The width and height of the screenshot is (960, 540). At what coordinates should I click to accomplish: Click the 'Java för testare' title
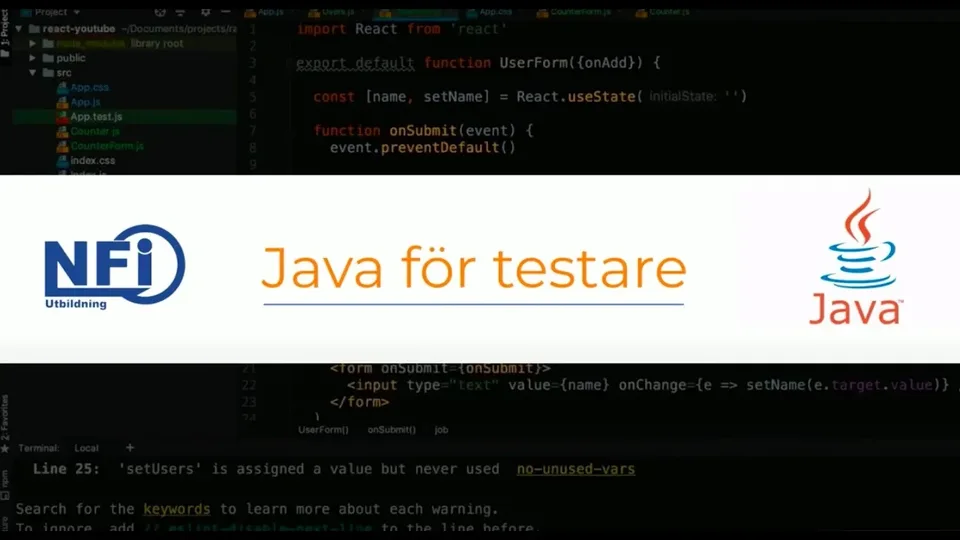tap(474, 268)
